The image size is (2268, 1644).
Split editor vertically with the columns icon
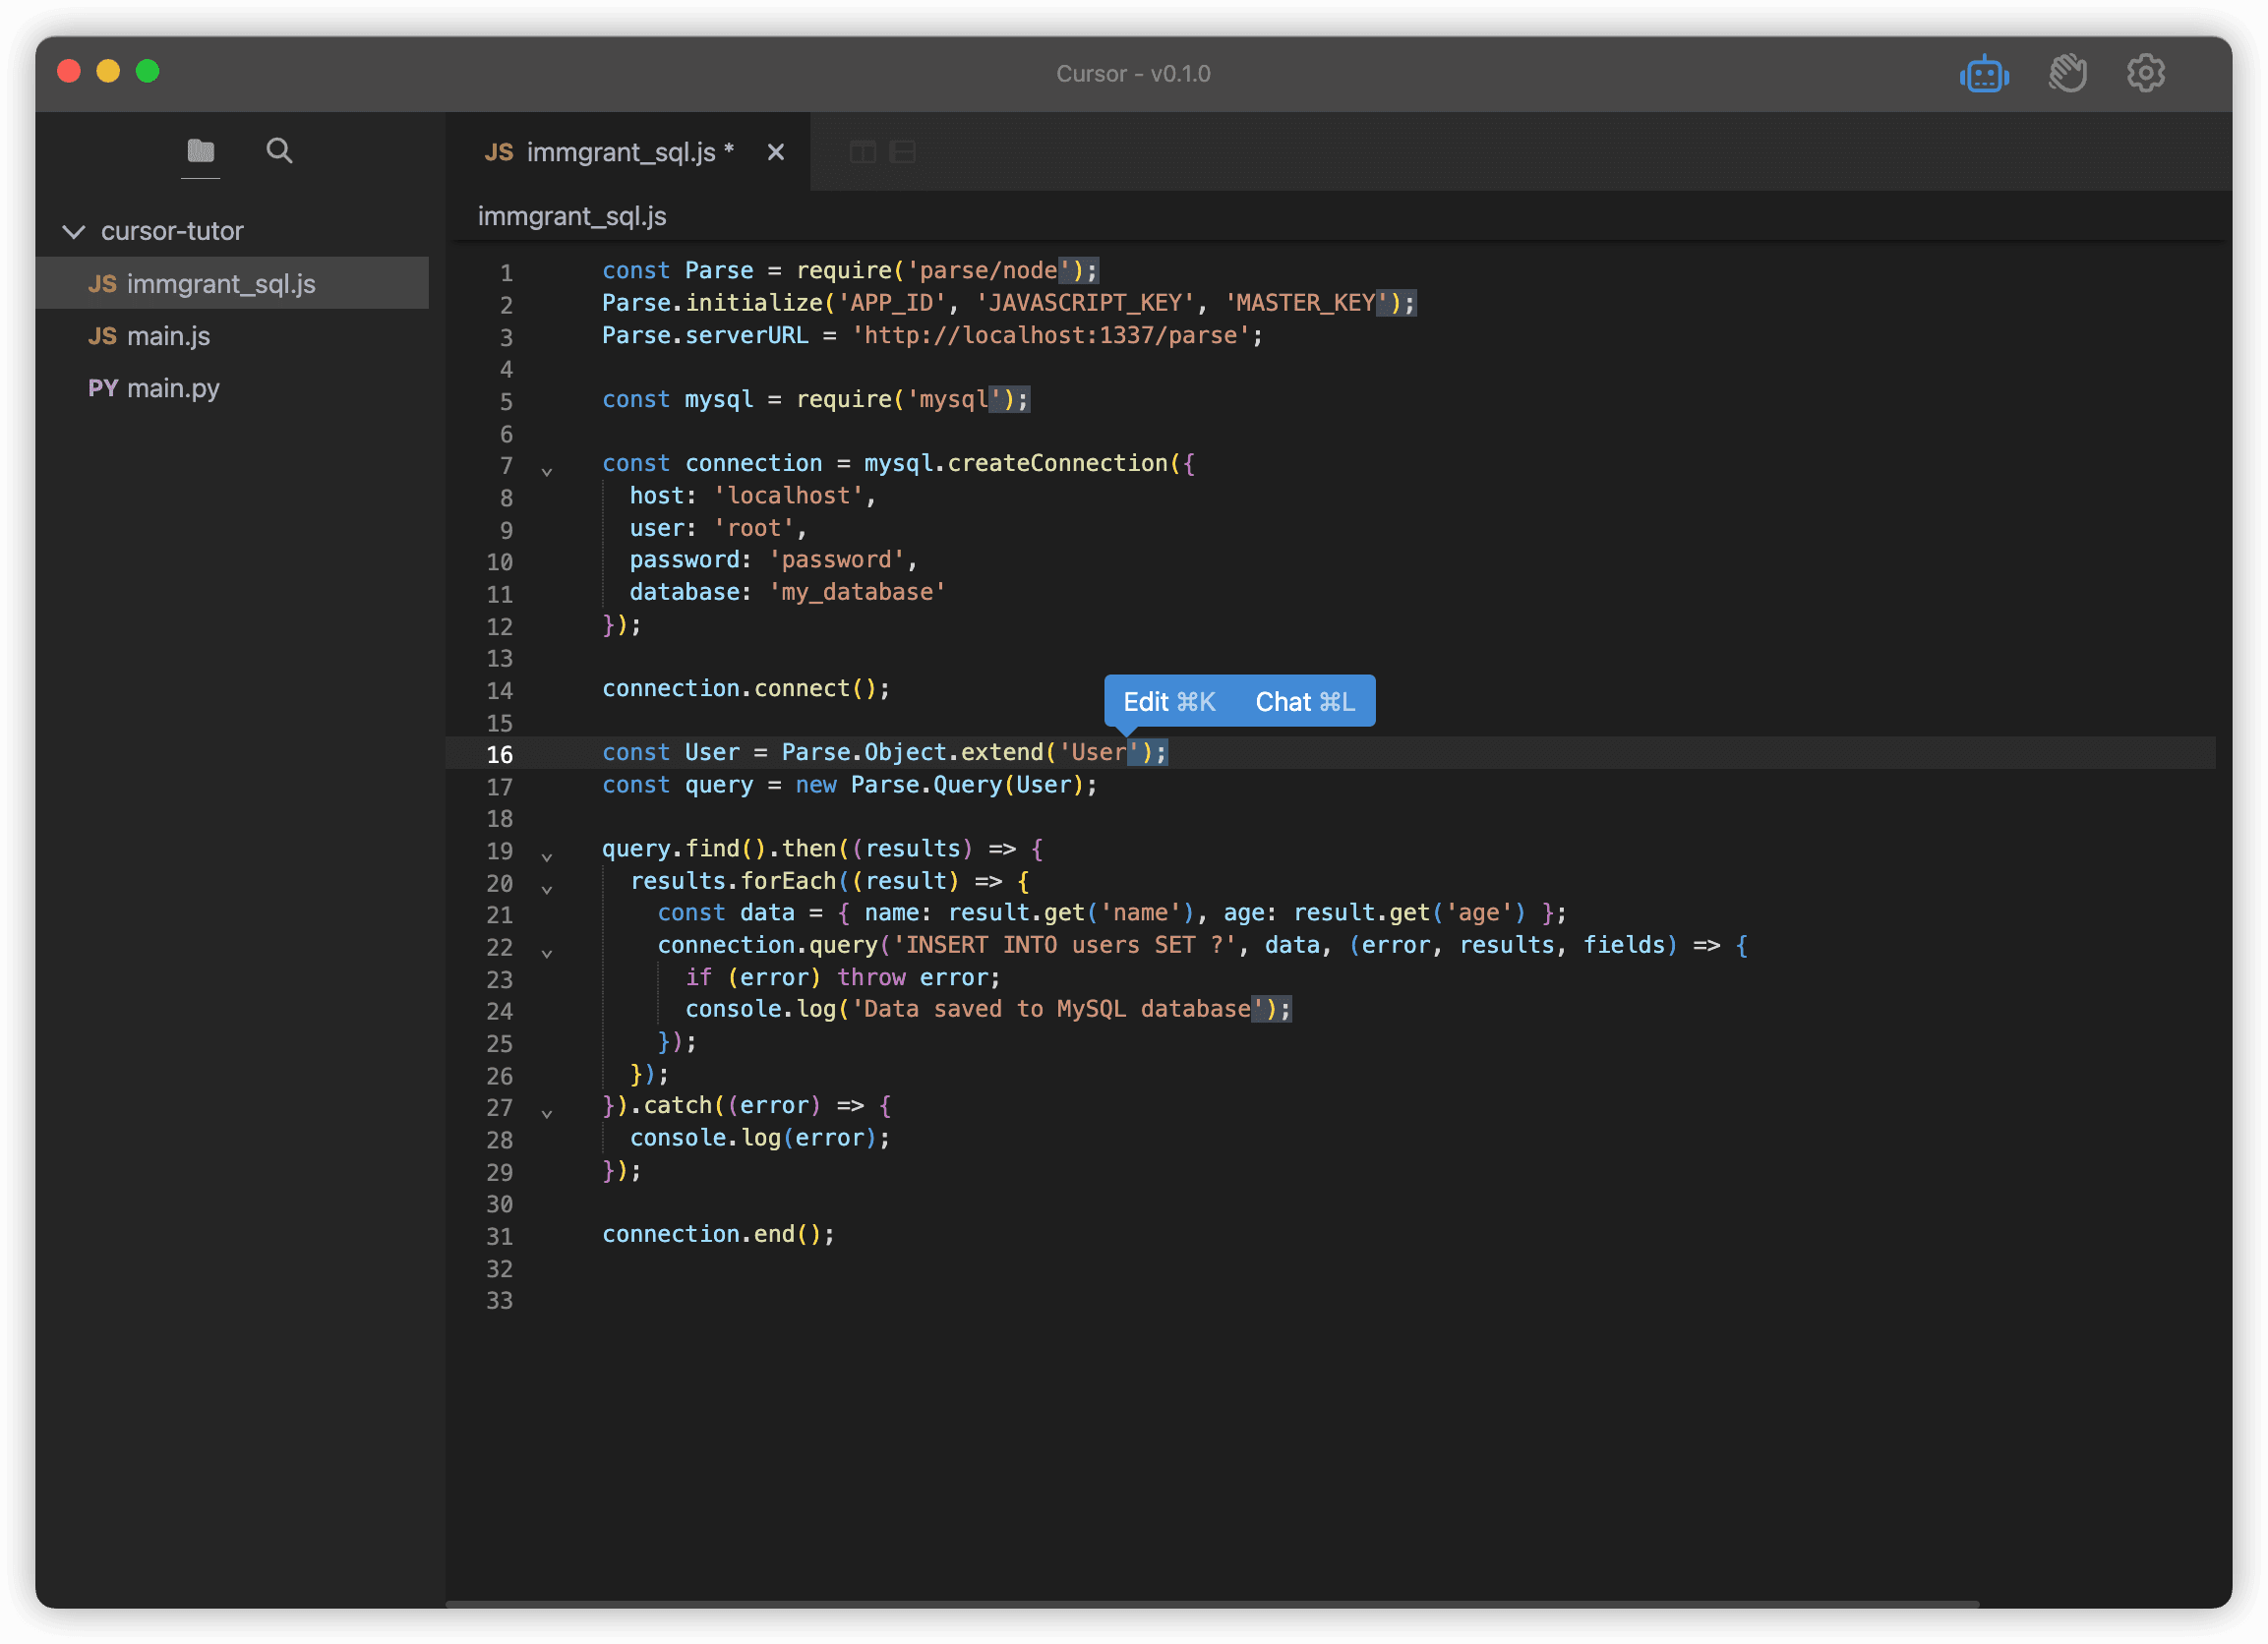point(862,152)
